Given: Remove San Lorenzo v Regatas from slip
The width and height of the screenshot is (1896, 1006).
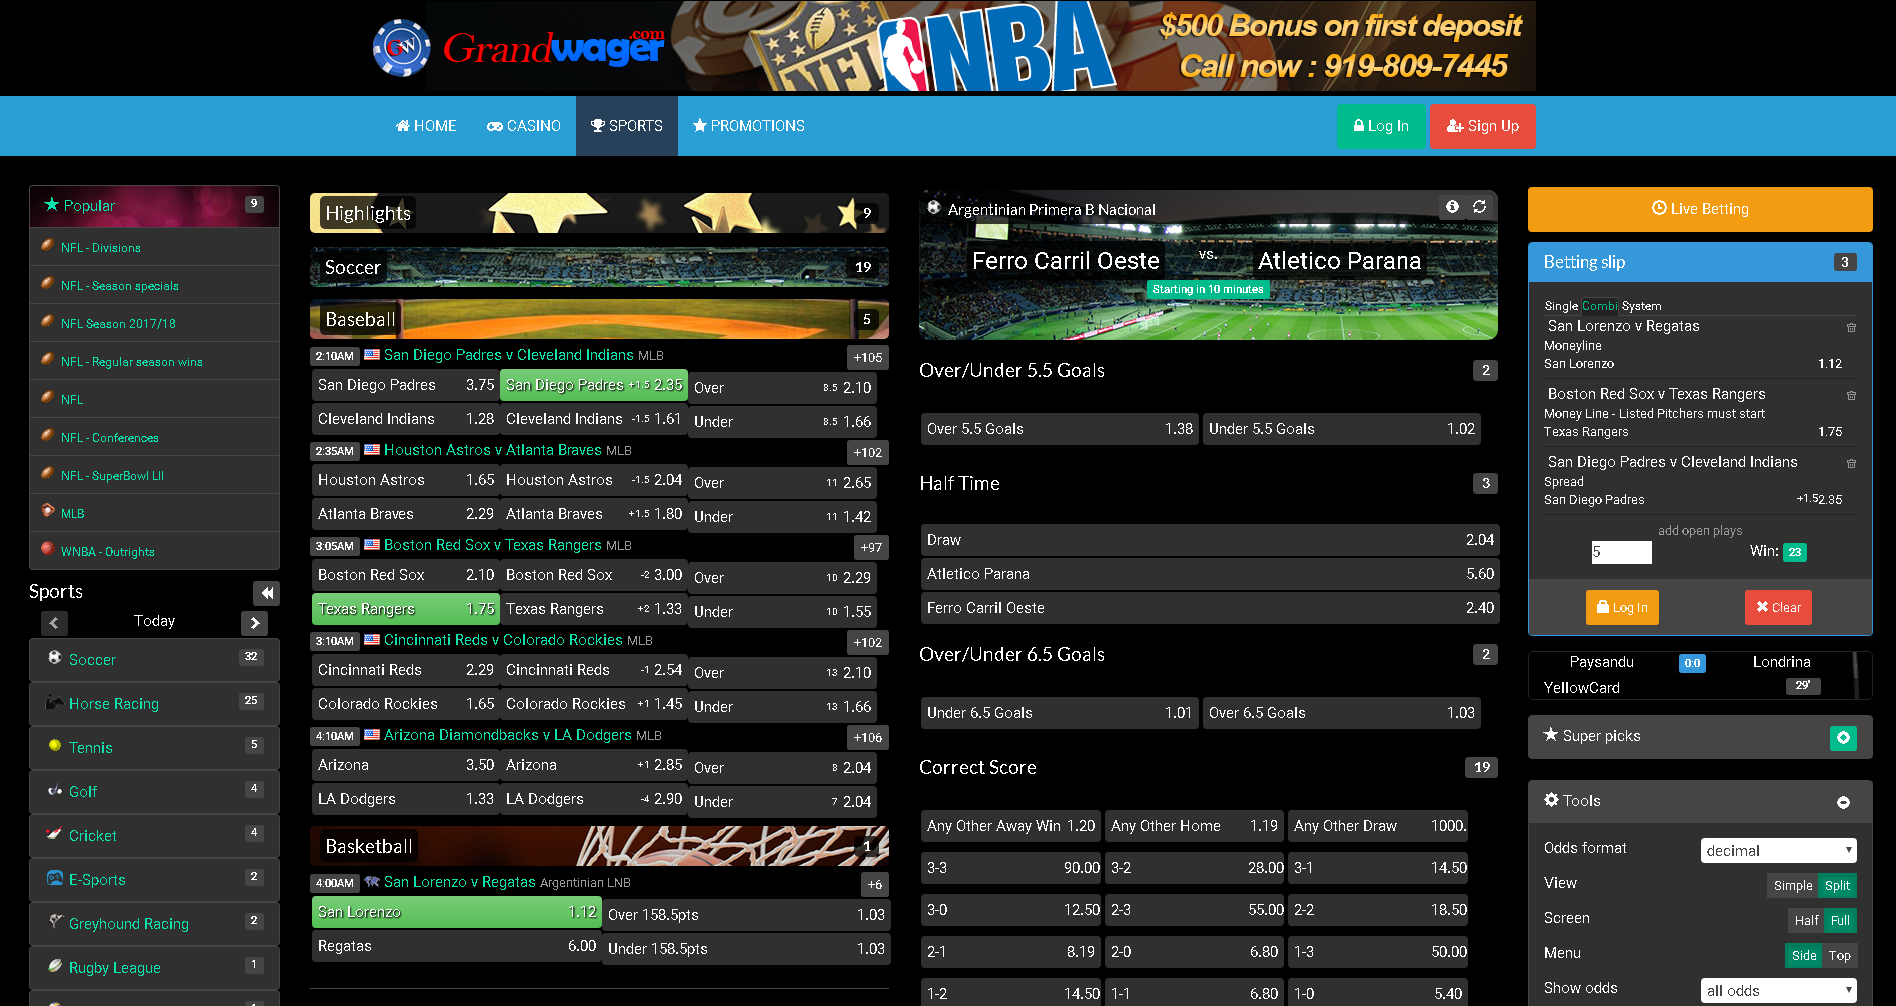Looking at the screenshot, I should (1851, 328).
